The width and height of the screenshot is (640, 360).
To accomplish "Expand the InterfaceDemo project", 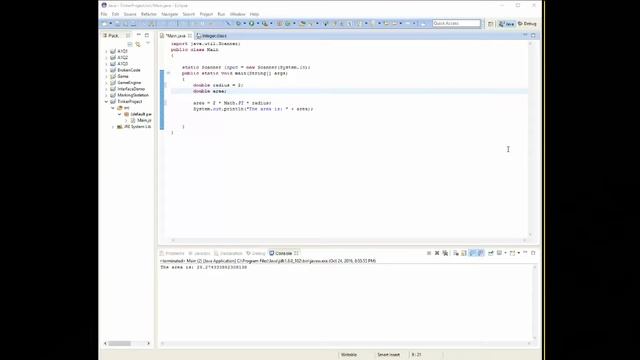I will click(x=107, y=89).
